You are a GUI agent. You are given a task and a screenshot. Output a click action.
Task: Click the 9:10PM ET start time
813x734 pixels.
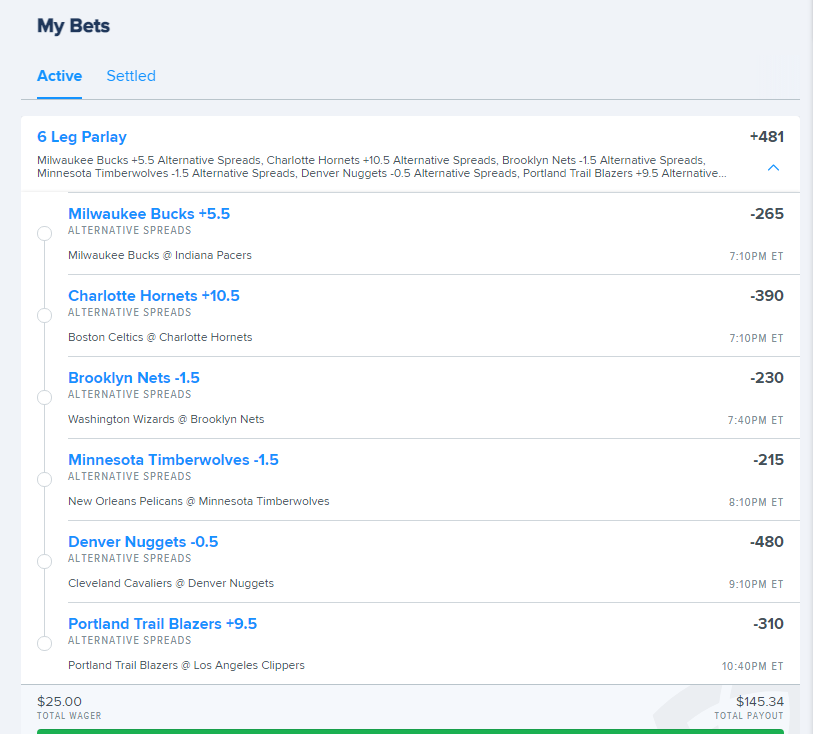tap(756, 584)
